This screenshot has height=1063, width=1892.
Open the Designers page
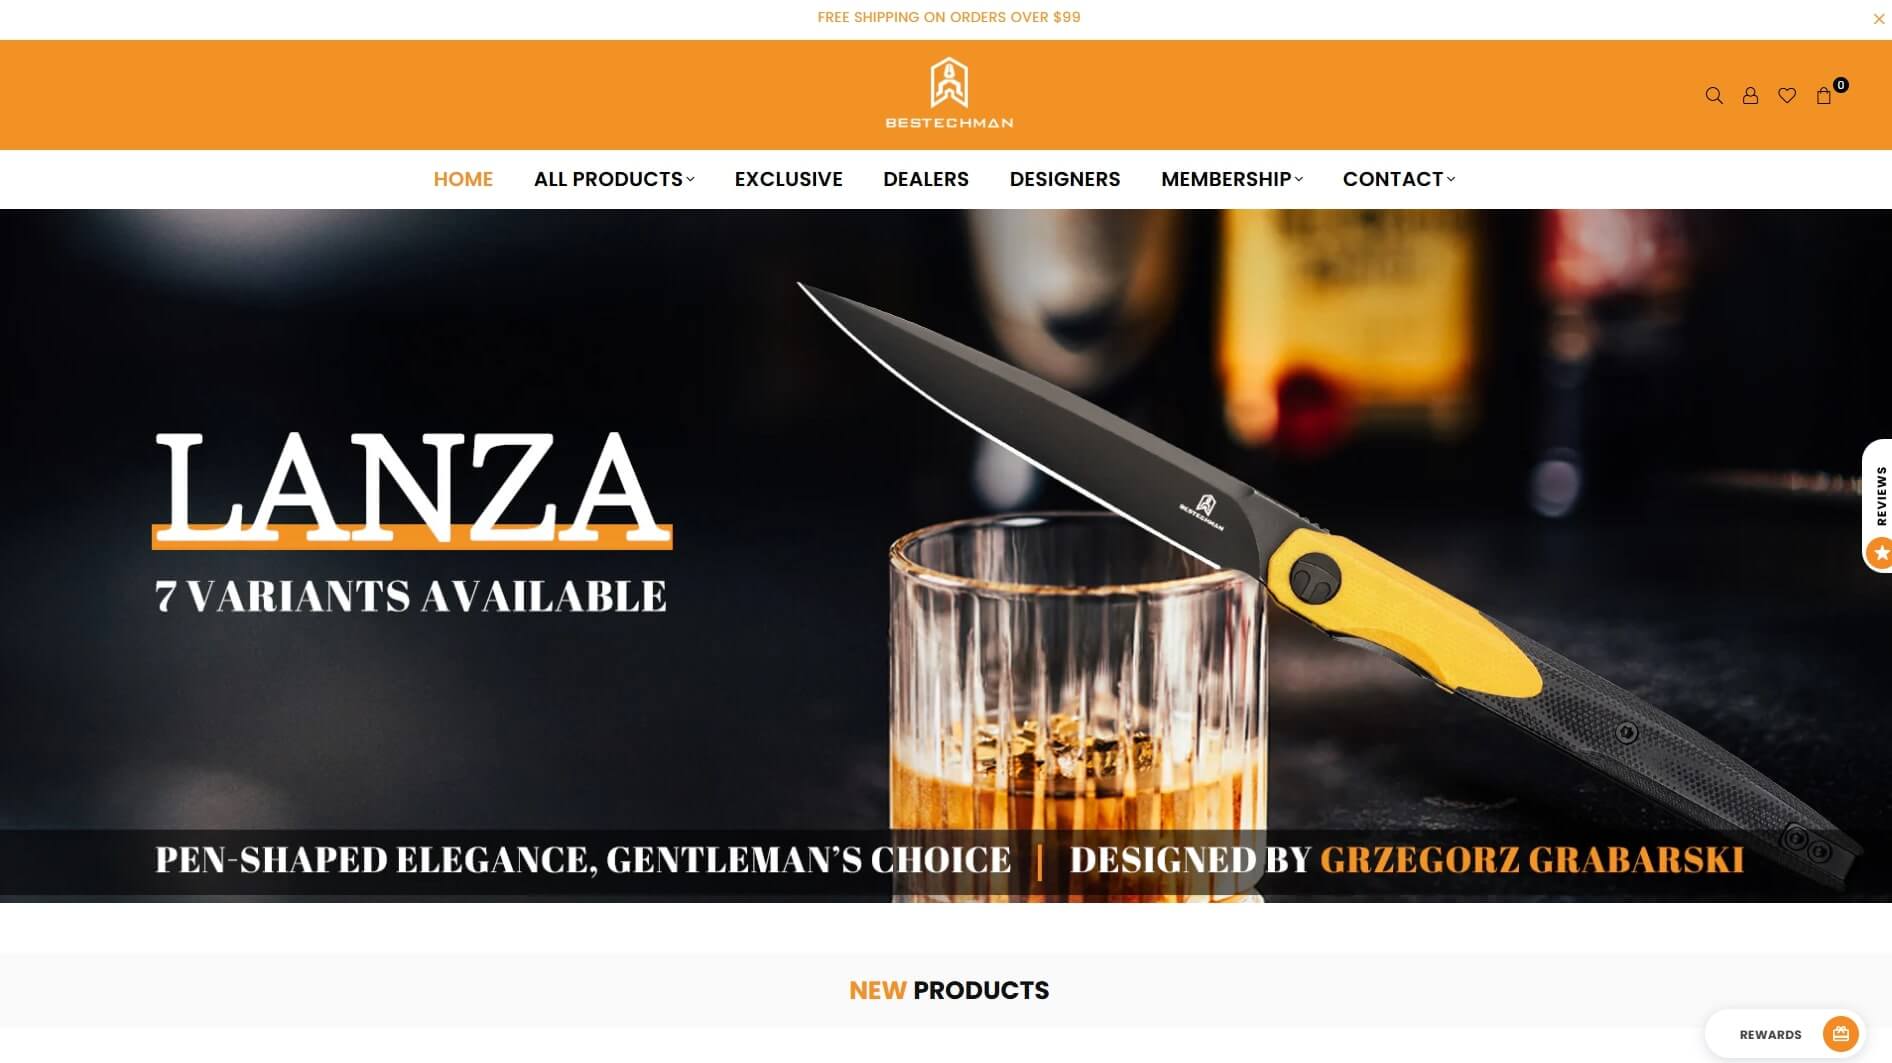1065,179
